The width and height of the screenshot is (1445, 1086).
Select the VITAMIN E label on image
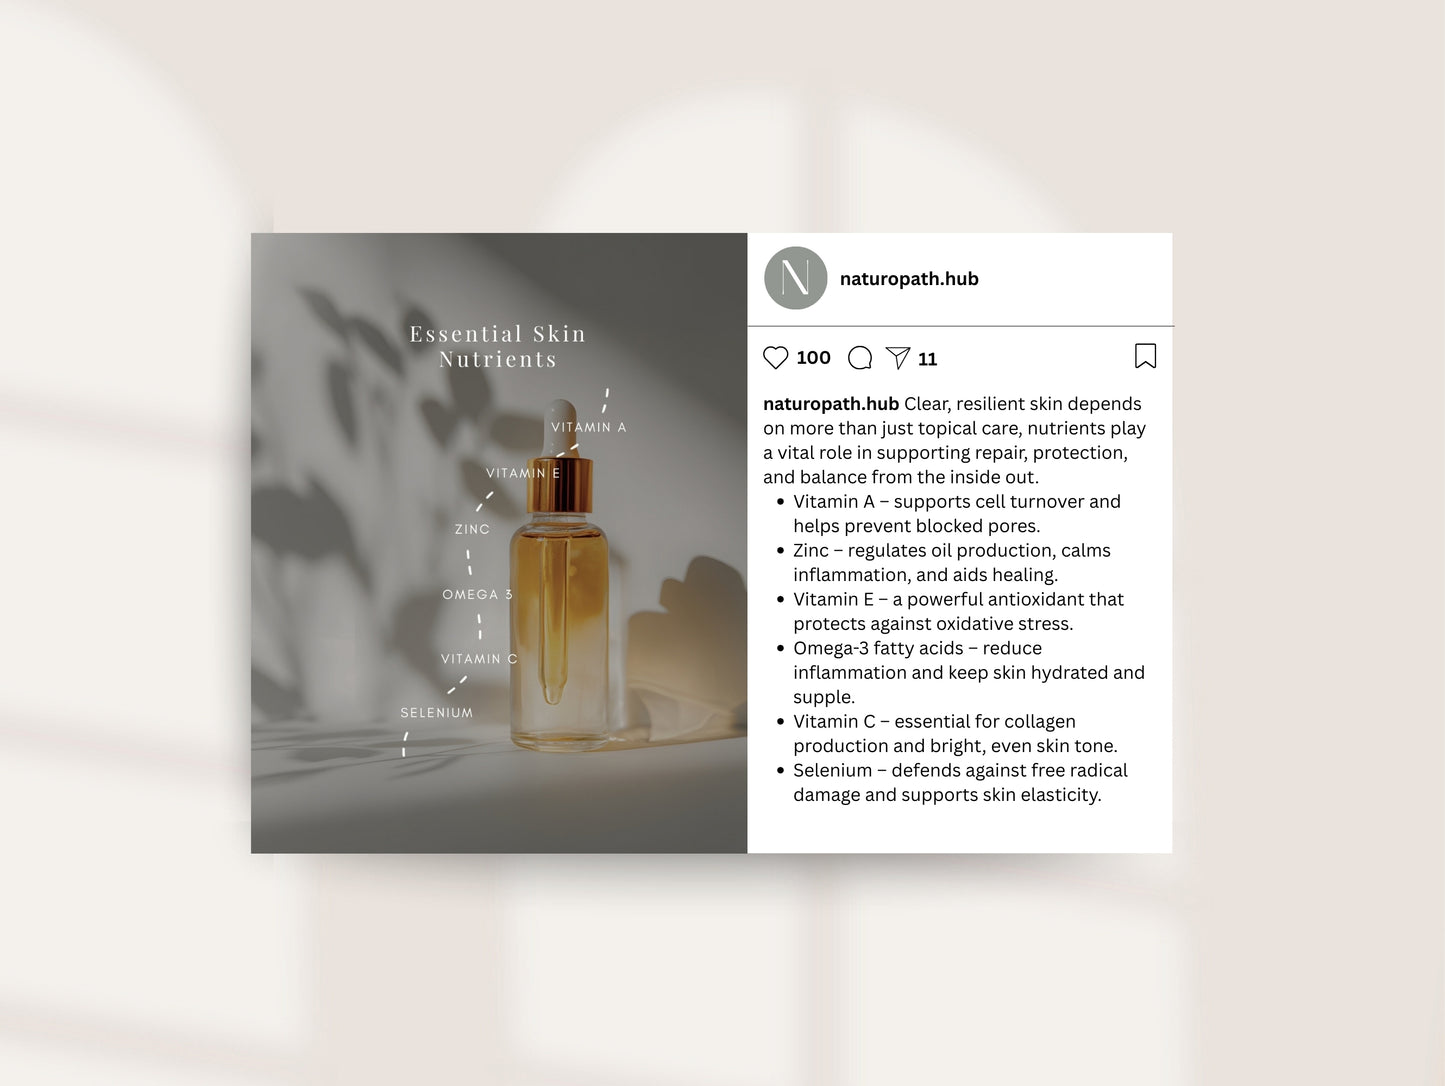click(523, 473)
